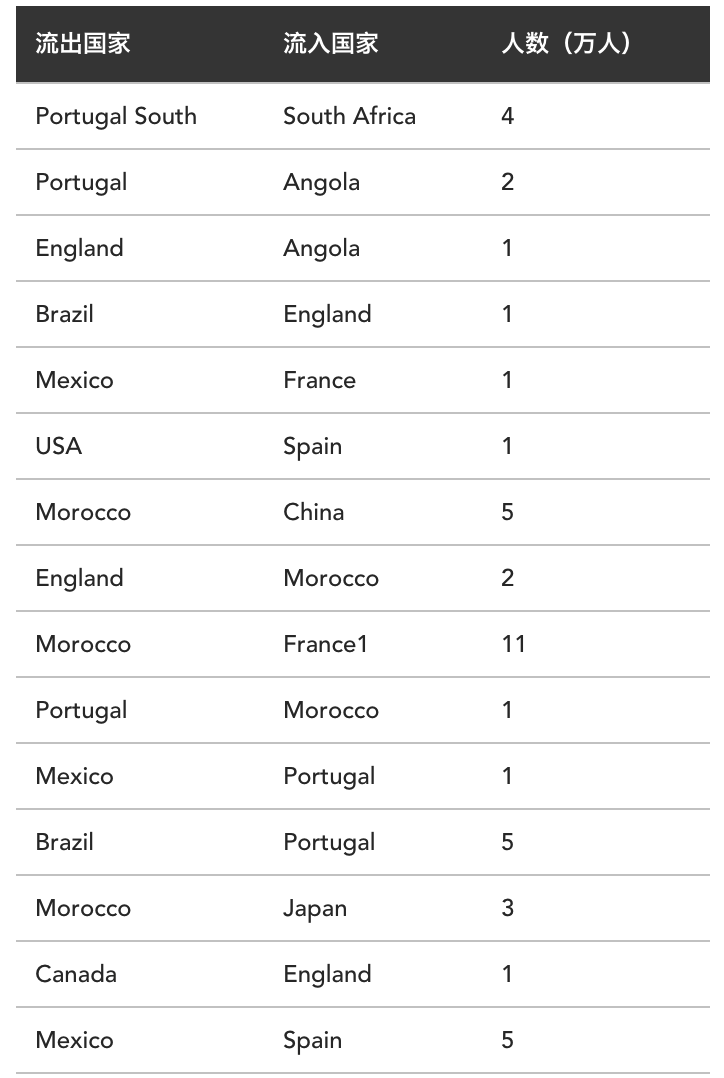724x1078 pixels.
Task: Click the 'Canada' cell
Action: point(76,974)
